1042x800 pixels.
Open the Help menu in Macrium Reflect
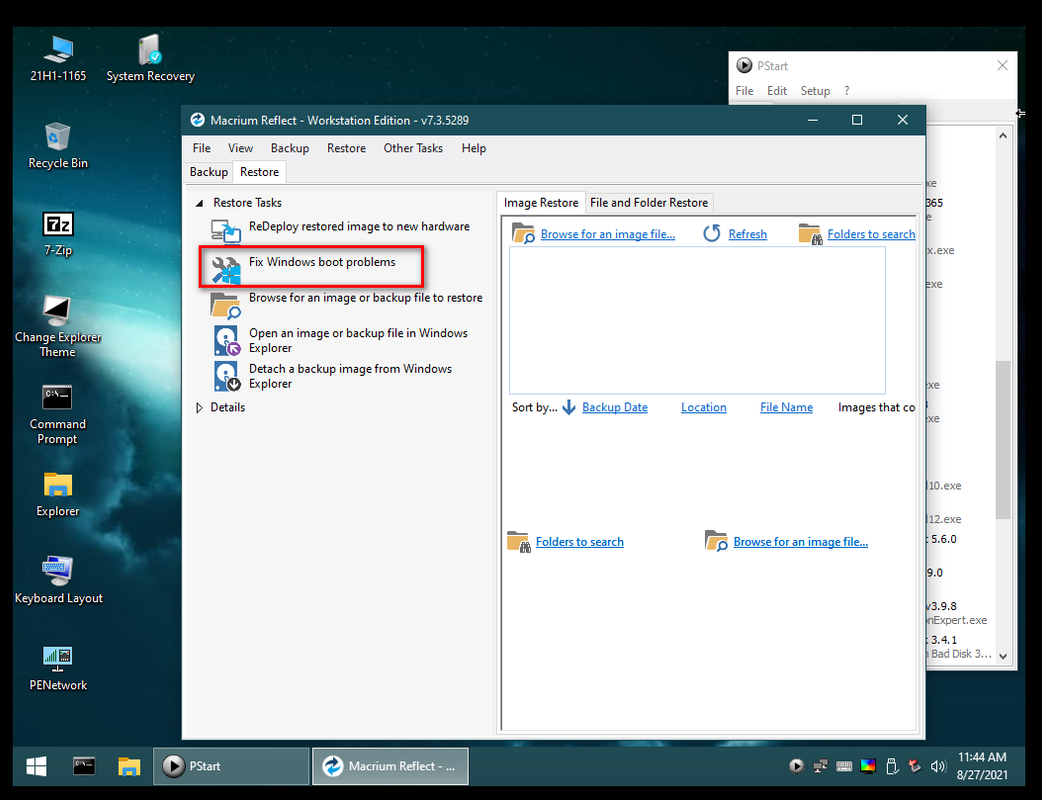[473, 148]
